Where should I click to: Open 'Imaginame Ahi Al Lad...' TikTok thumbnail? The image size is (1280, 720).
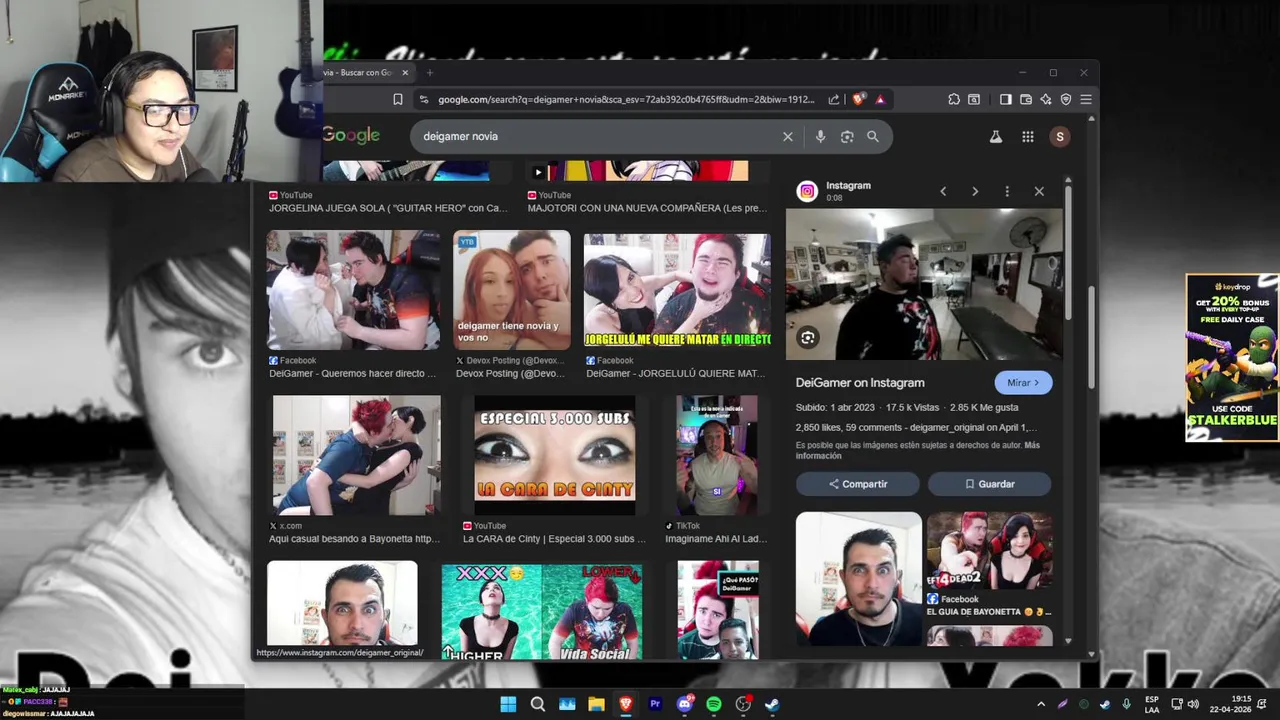tap(716, 455)
